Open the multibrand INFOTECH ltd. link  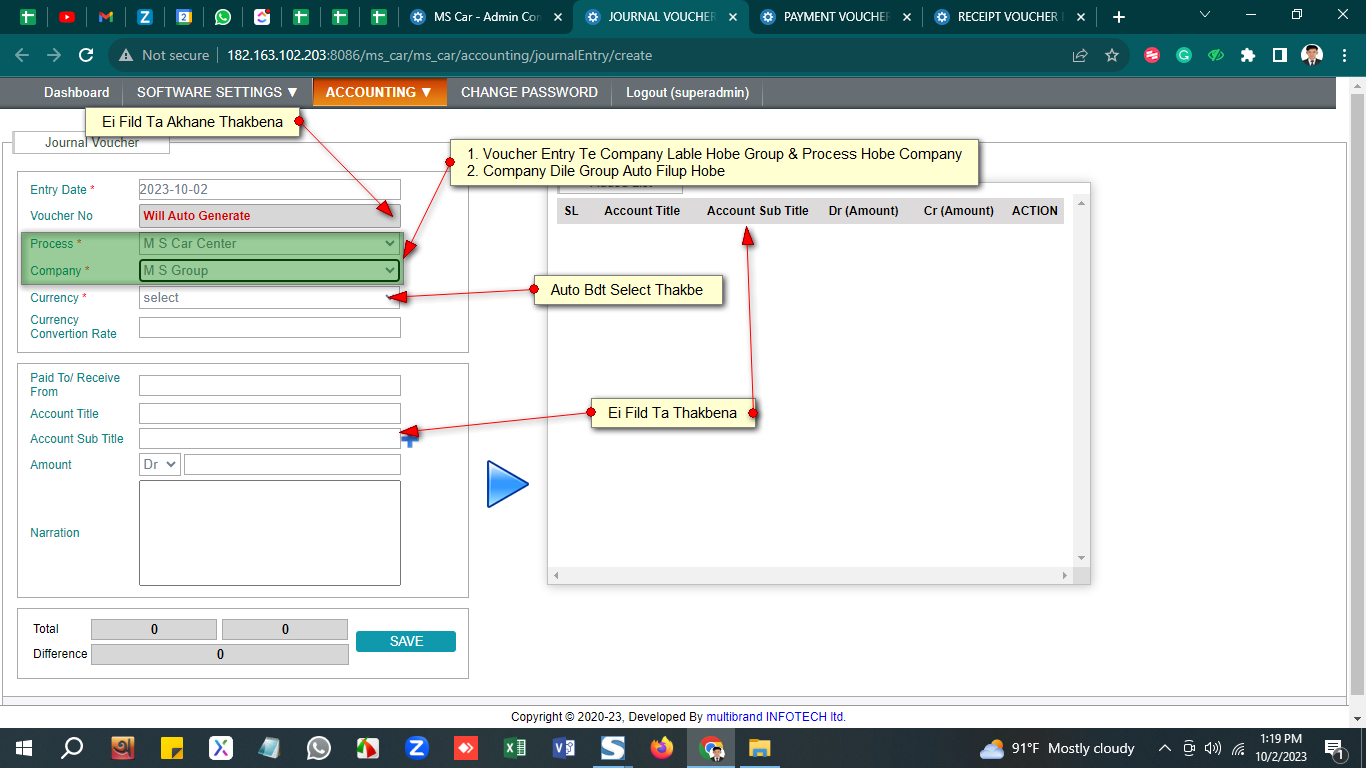776,717
